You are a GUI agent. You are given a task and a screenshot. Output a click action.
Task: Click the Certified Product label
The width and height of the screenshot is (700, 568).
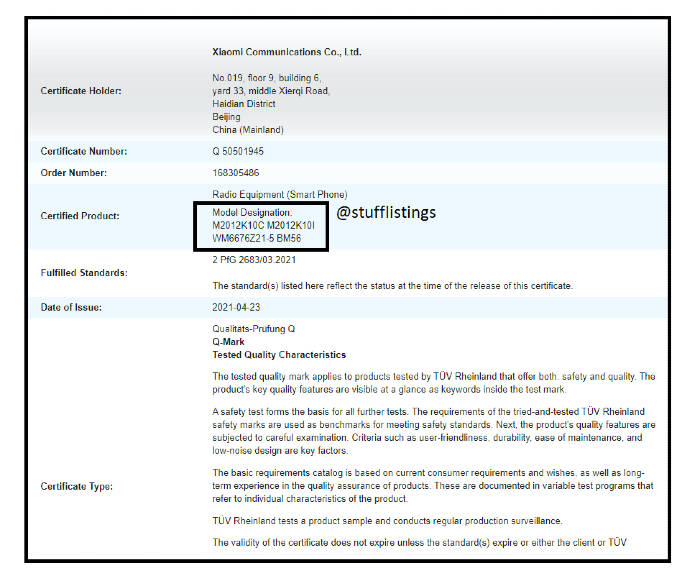click(x=80, y=216)
